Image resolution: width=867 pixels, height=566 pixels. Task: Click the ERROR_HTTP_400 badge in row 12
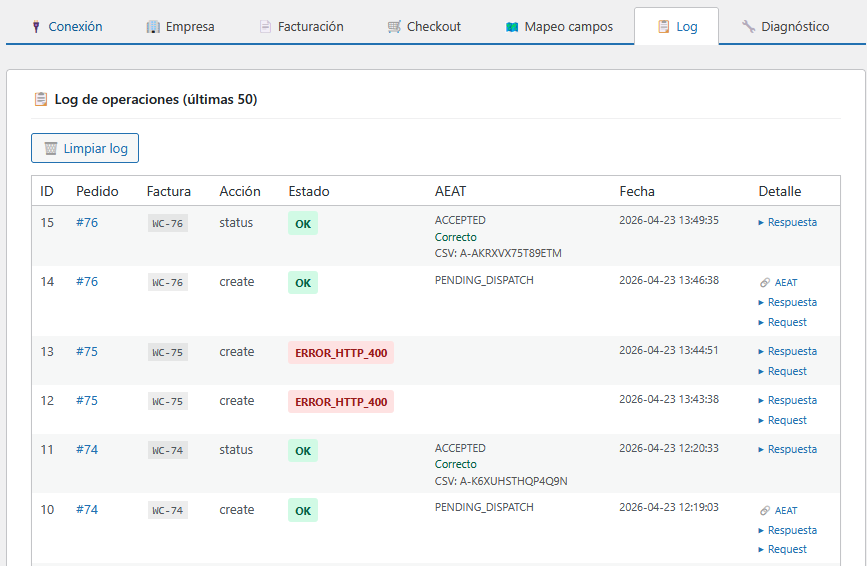pyautogui.click(x=341, y=402)
